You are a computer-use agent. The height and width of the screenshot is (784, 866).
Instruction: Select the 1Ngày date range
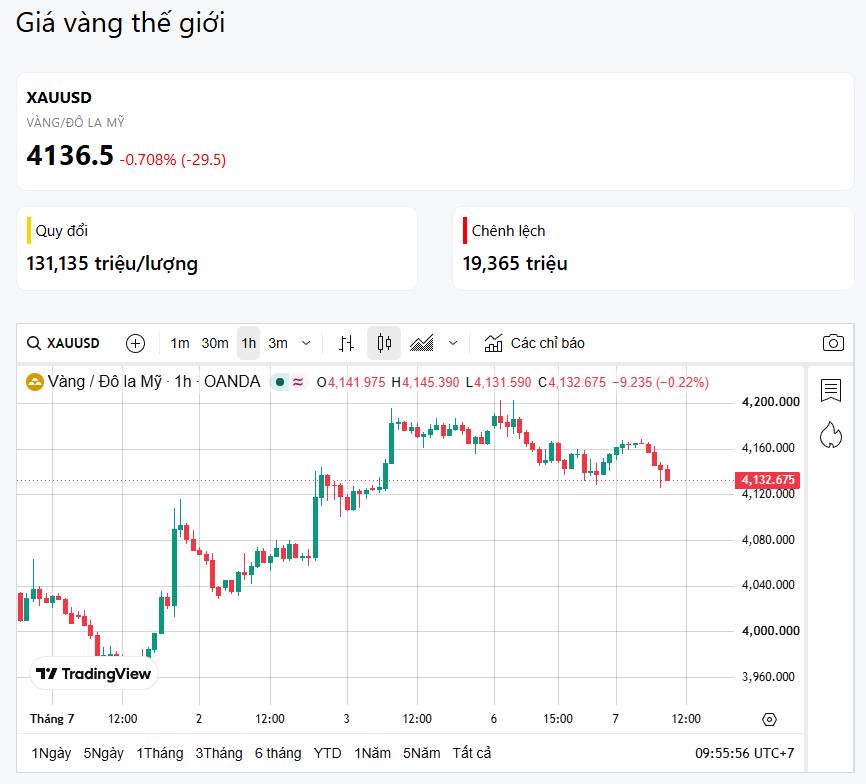(x=51, y=753)
